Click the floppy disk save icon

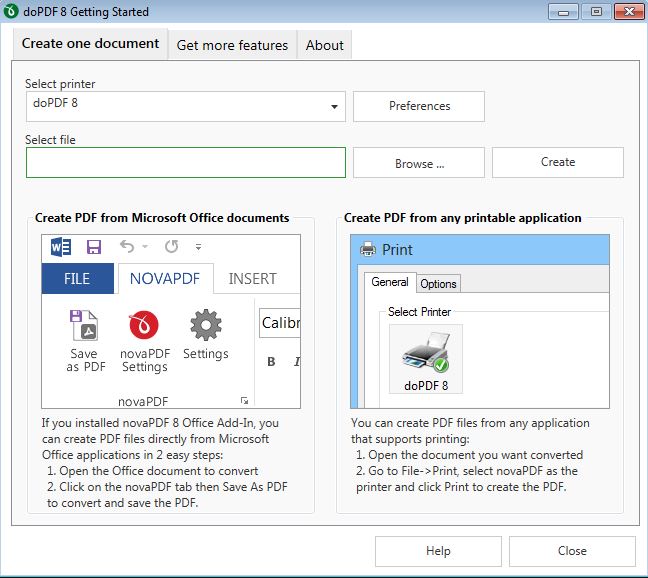[94, 247]
